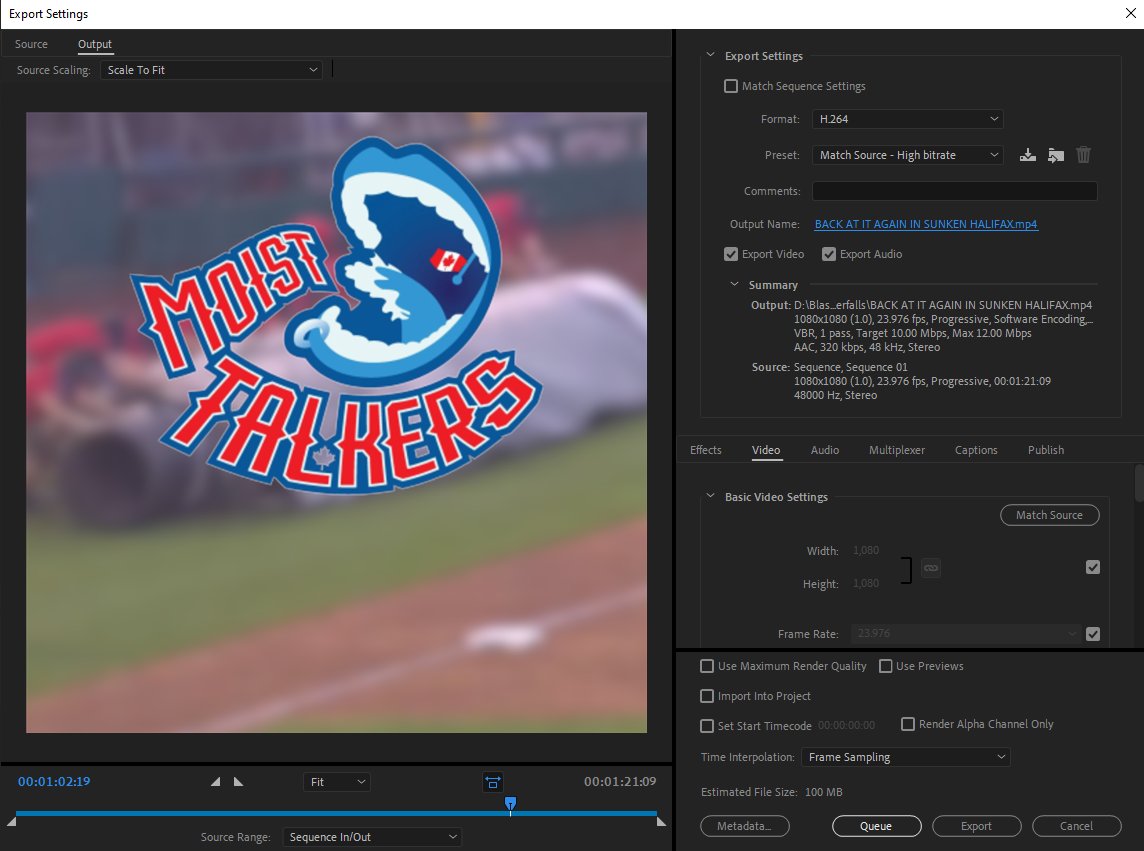Open the Effects tab
Screen dimensions: 1144x851
click(x=706, y=450)
